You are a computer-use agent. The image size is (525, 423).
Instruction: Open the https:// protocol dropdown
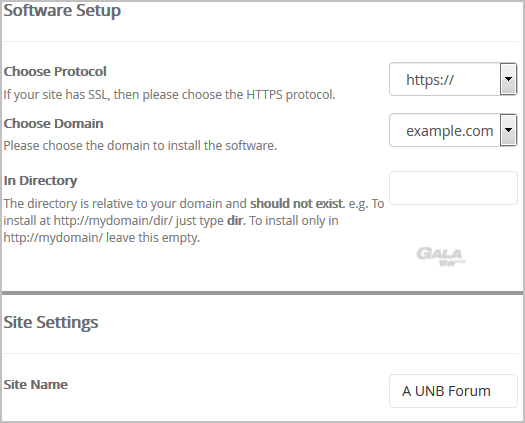click(453, 79)
